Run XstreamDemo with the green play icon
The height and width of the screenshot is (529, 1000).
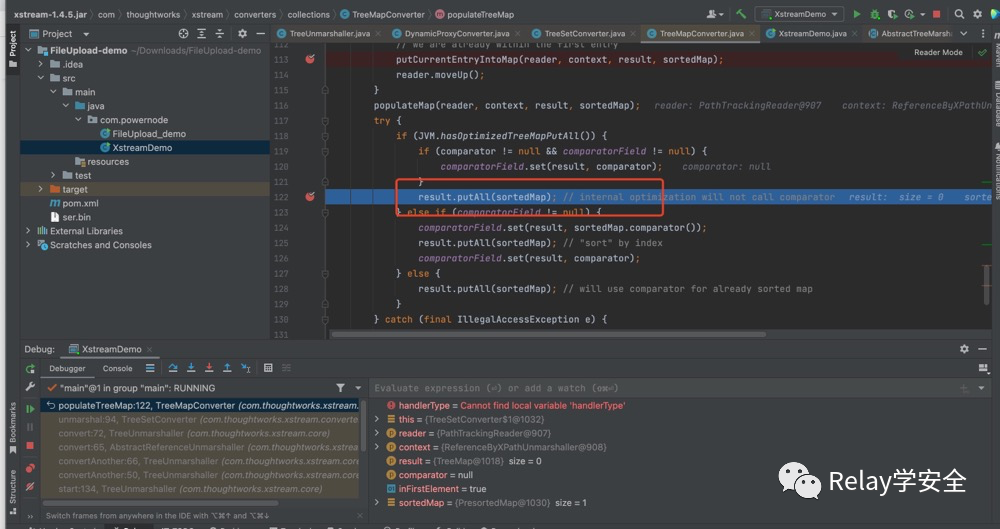(857, 14)
